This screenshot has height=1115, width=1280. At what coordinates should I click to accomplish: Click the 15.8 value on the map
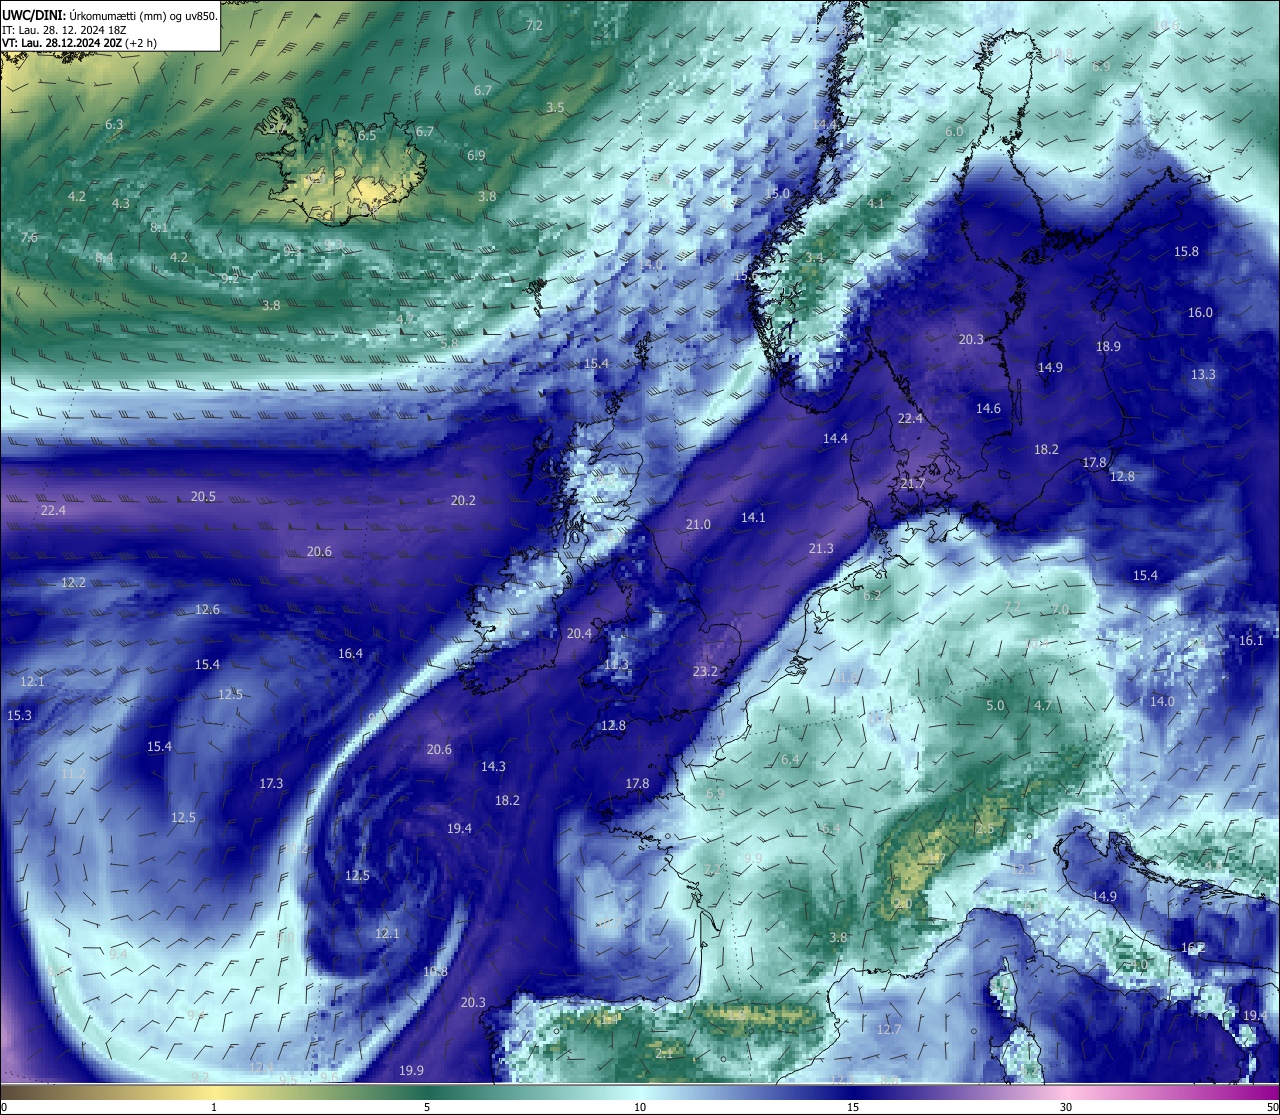click(1186, 251)
